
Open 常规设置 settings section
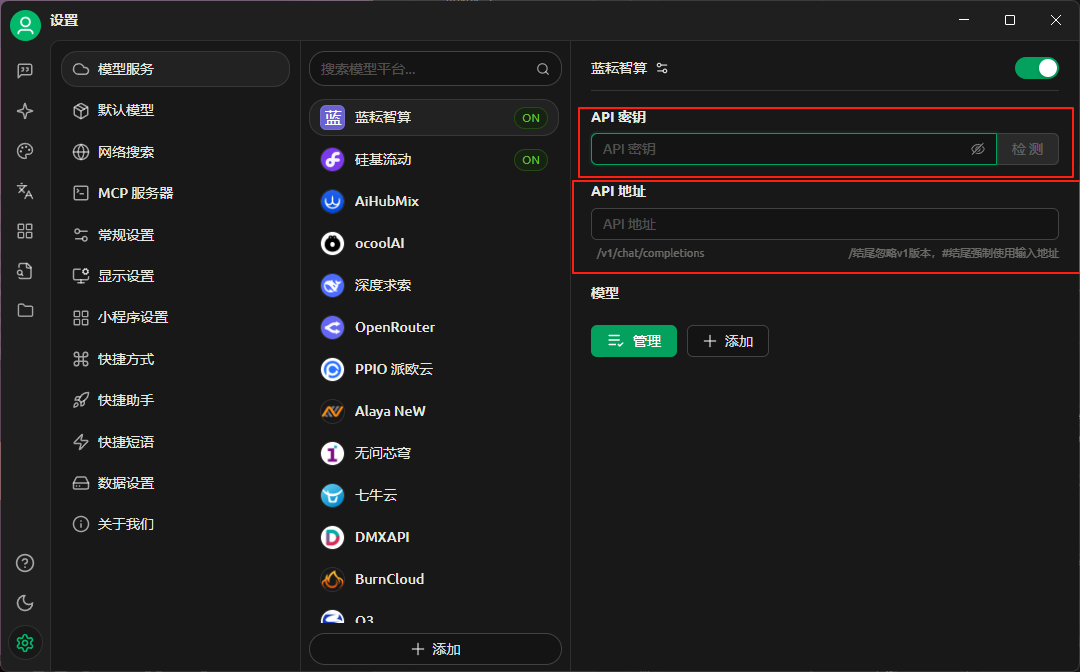176,235
